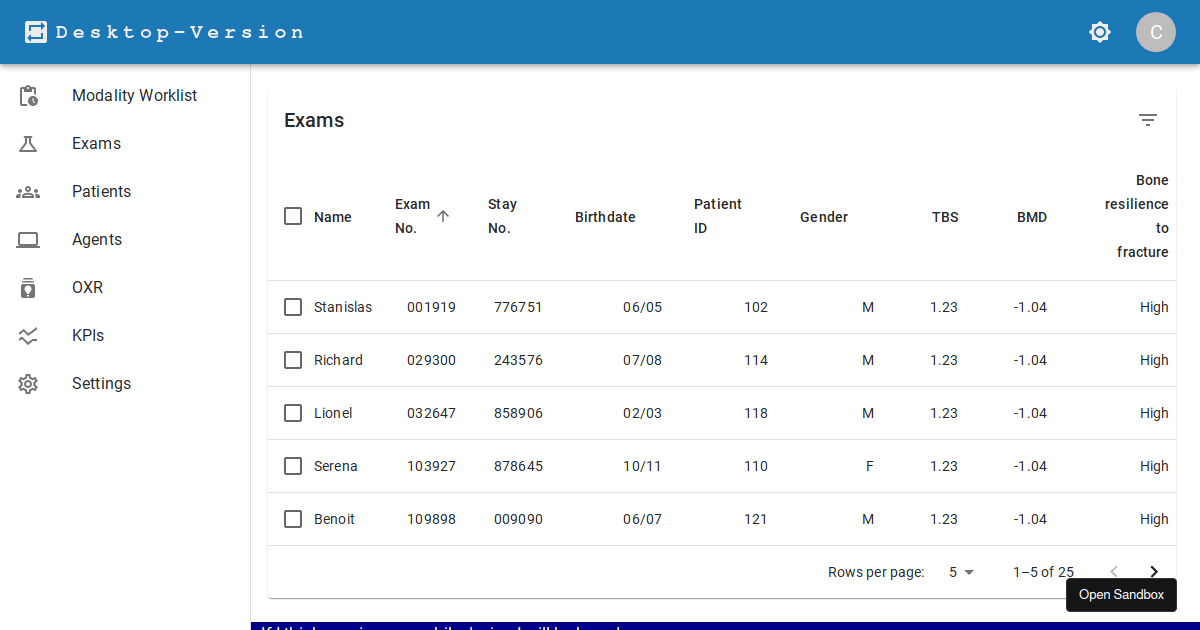Open the rows per page dropdown
The width and height of the screenshot is (1200, 630).
(x=961, y=572)
